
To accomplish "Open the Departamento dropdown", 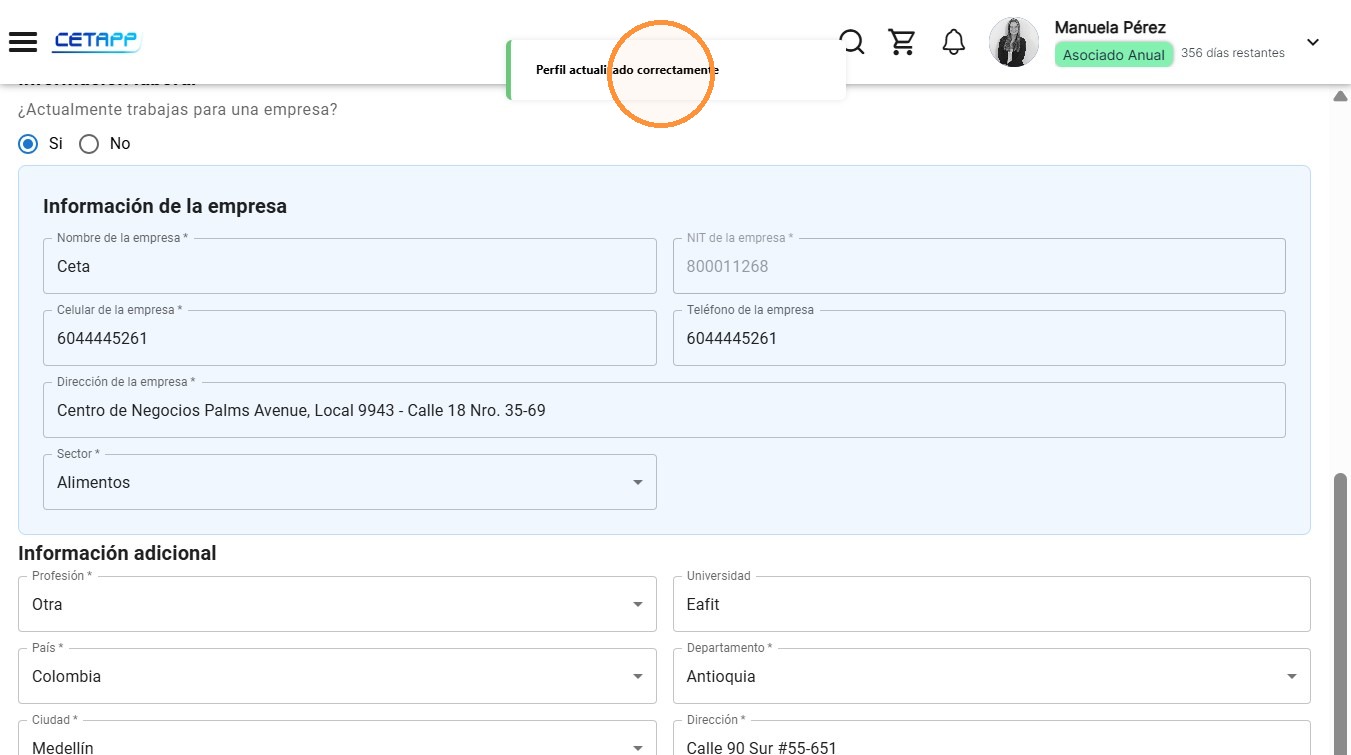I will (x=992, y=676).
